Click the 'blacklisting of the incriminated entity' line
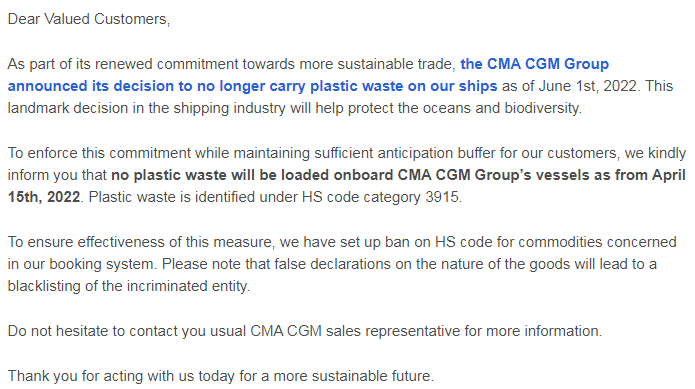The height and width of the screenshot is (389, 695). [x=128, y=286]
